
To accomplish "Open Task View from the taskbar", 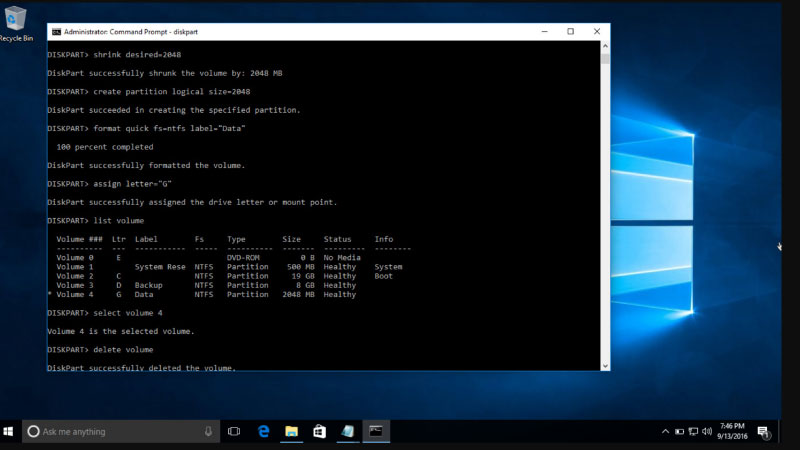I will click(x=234, y=431).
